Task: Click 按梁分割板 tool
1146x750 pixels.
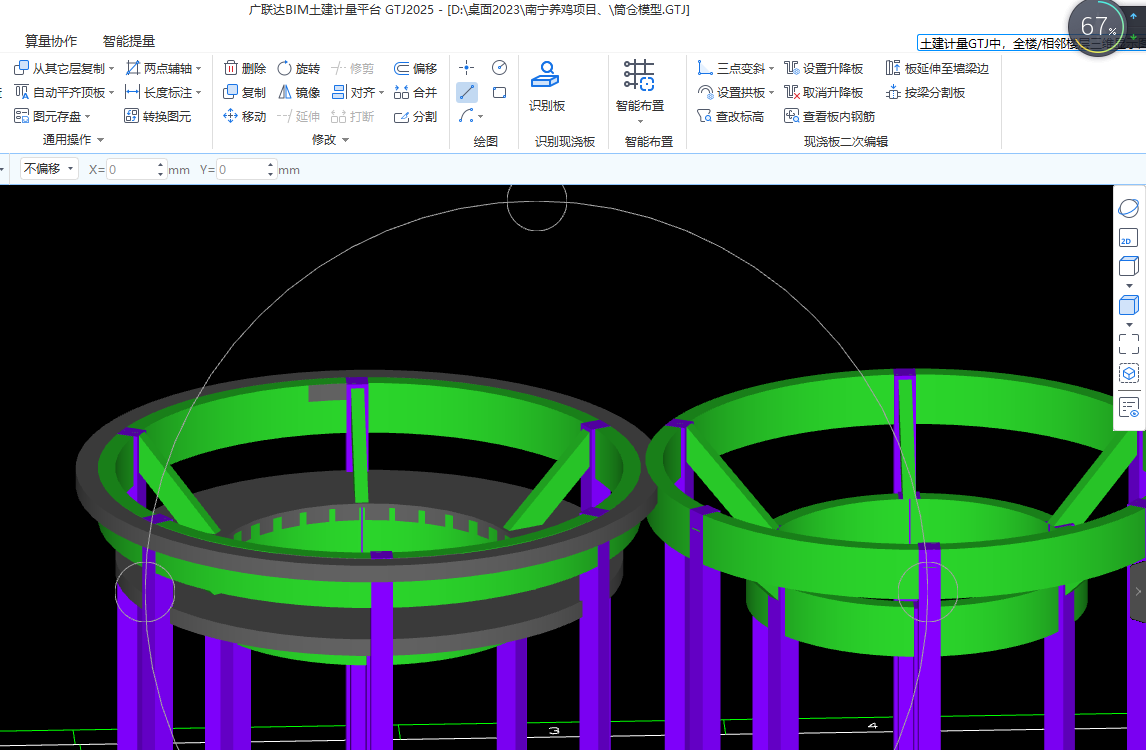Action: click(x=925, y=92)
